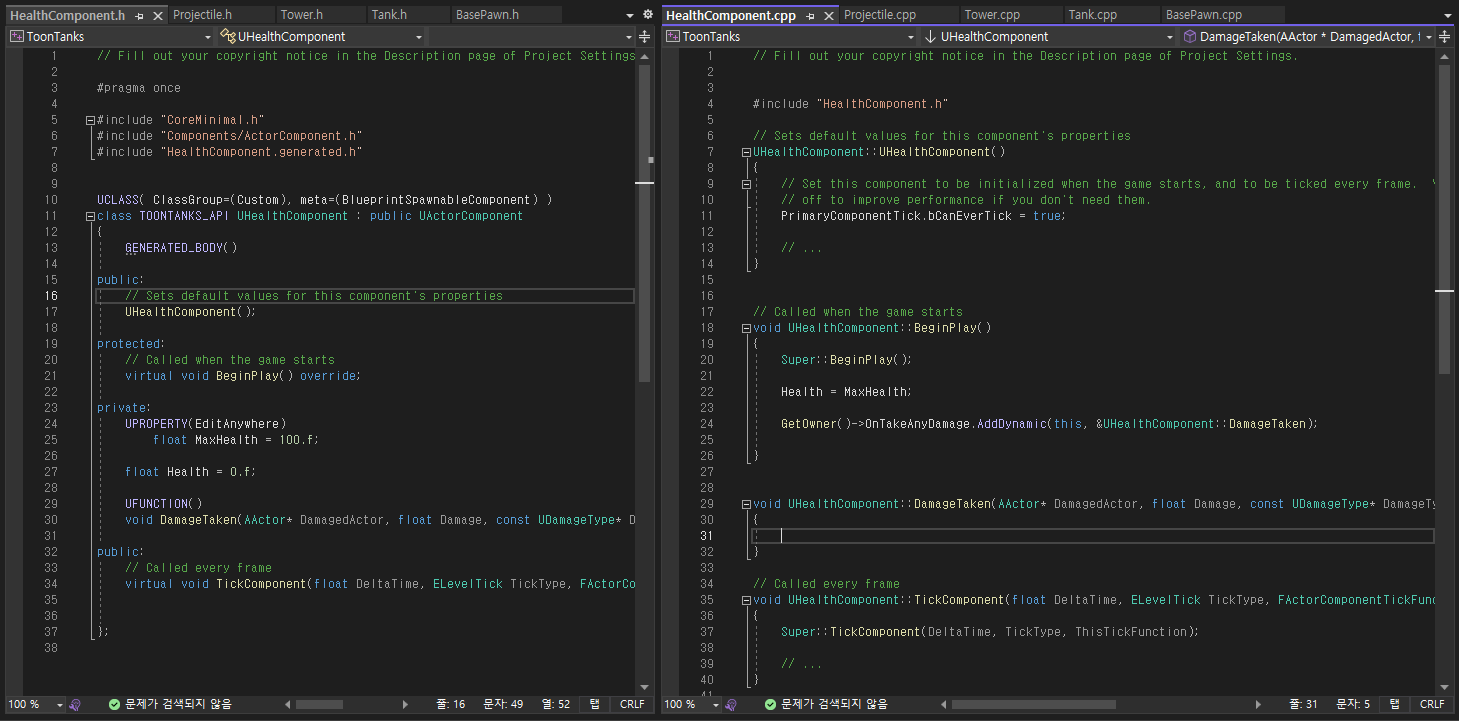The image size is (1459, 721).
Task: Pin the HealthComponent.h tab
Action: tap(139, 16)
